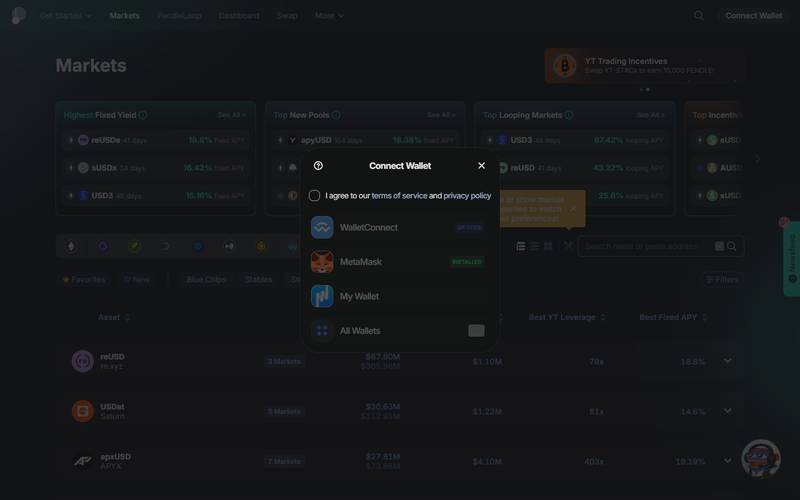Expand the reUSD asset row
This screenshot has width=800, height=500.
tap(728, 361)
